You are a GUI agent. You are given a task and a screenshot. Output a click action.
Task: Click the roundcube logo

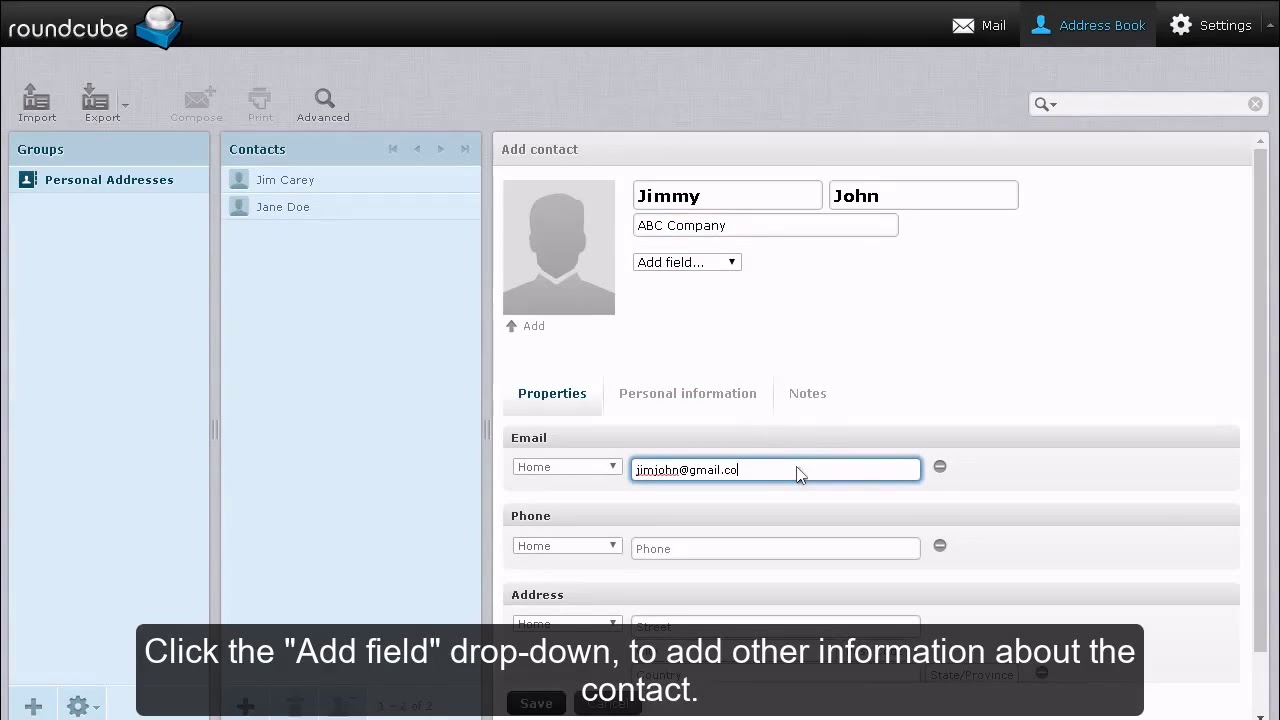95,26
